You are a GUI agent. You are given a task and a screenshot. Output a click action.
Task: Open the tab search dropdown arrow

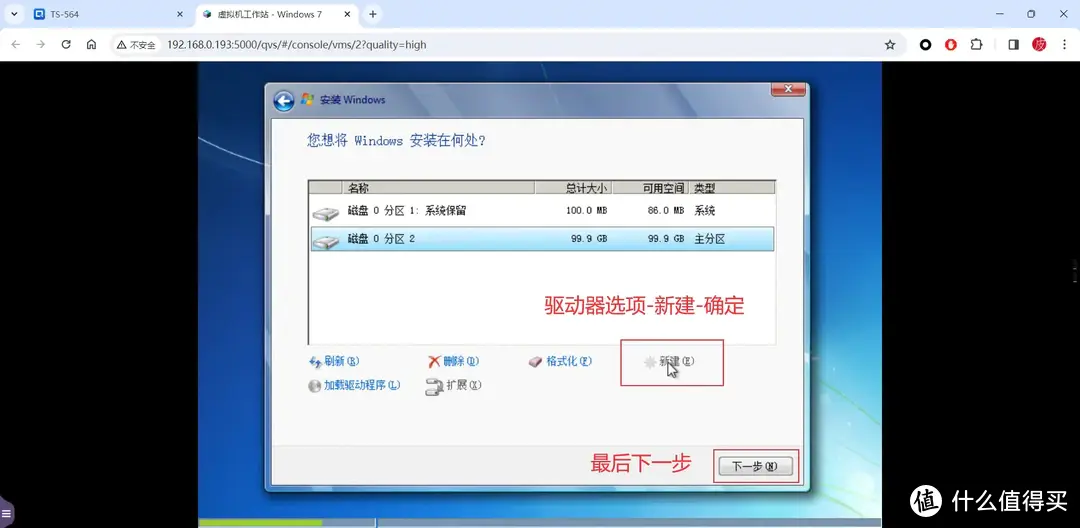tap(13, 14)
